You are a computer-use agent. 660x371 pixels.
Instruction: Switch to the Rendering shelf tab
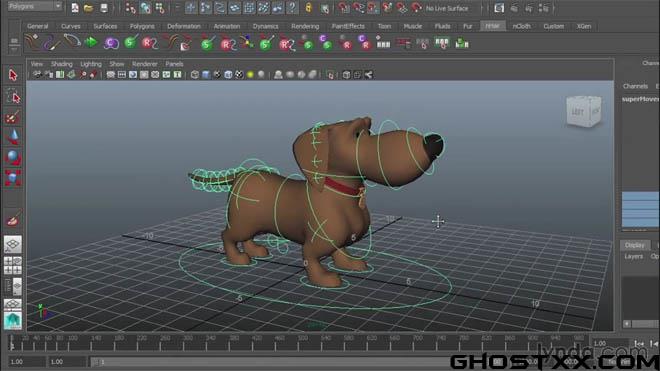pos(305,26)
